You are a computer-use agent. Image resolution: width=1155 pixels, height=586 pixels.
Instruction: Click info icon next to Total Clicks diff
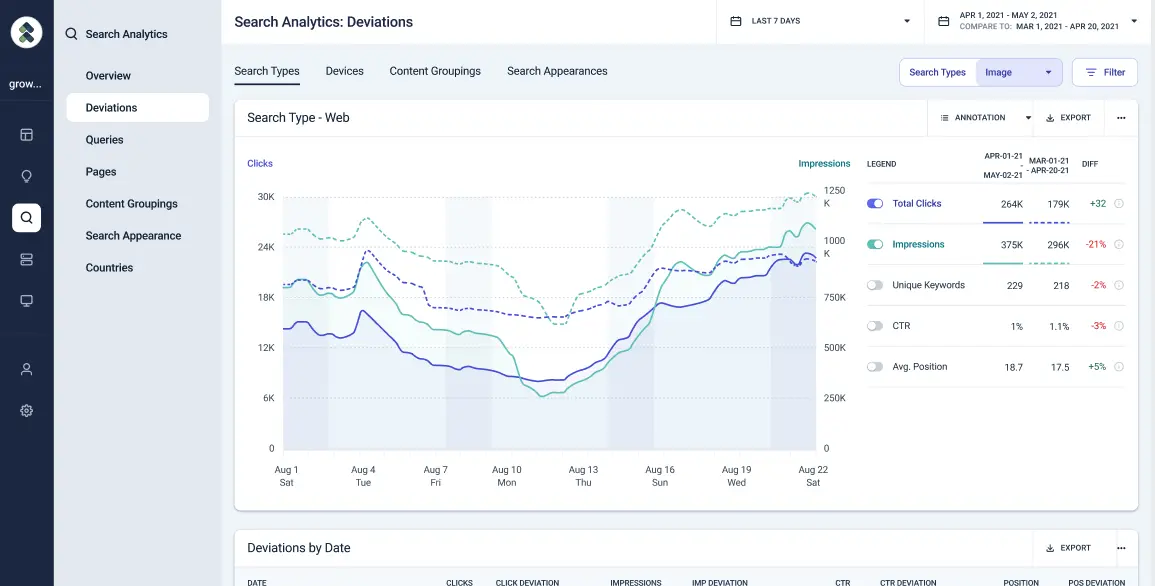1119,204
